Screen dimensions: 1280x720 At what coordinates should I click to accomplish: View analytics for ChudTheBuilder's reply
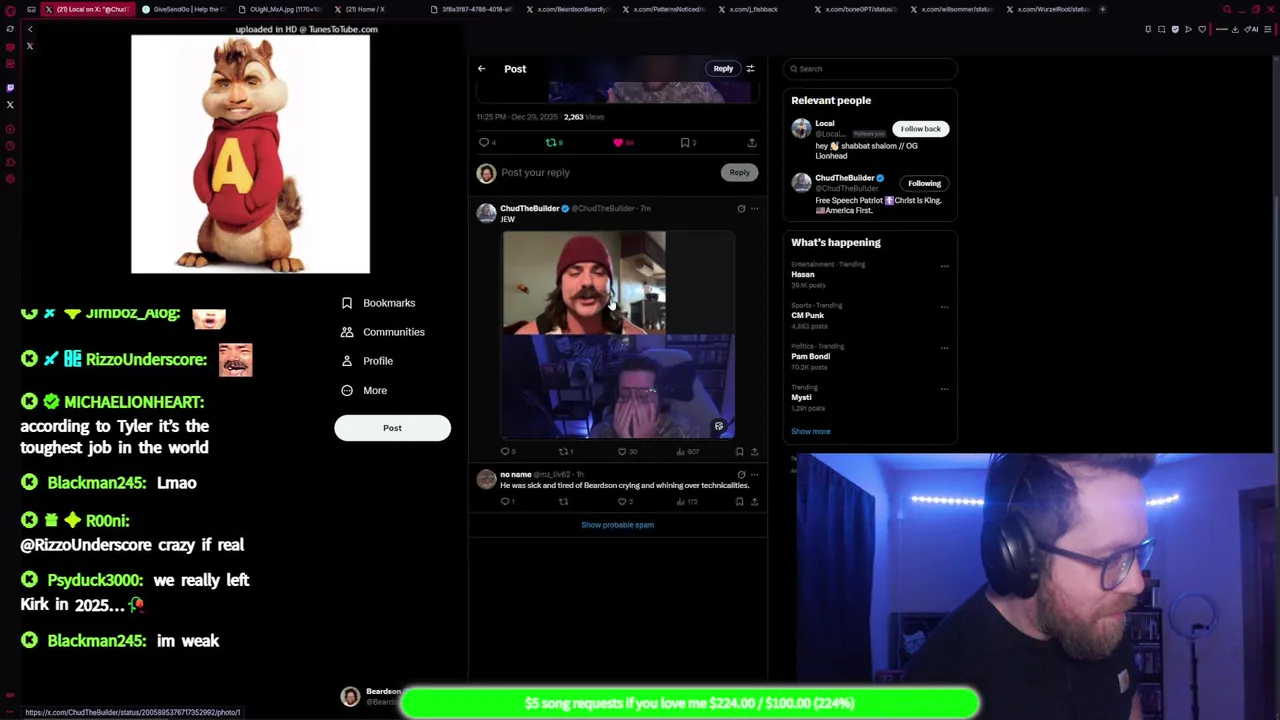(687, 452)
